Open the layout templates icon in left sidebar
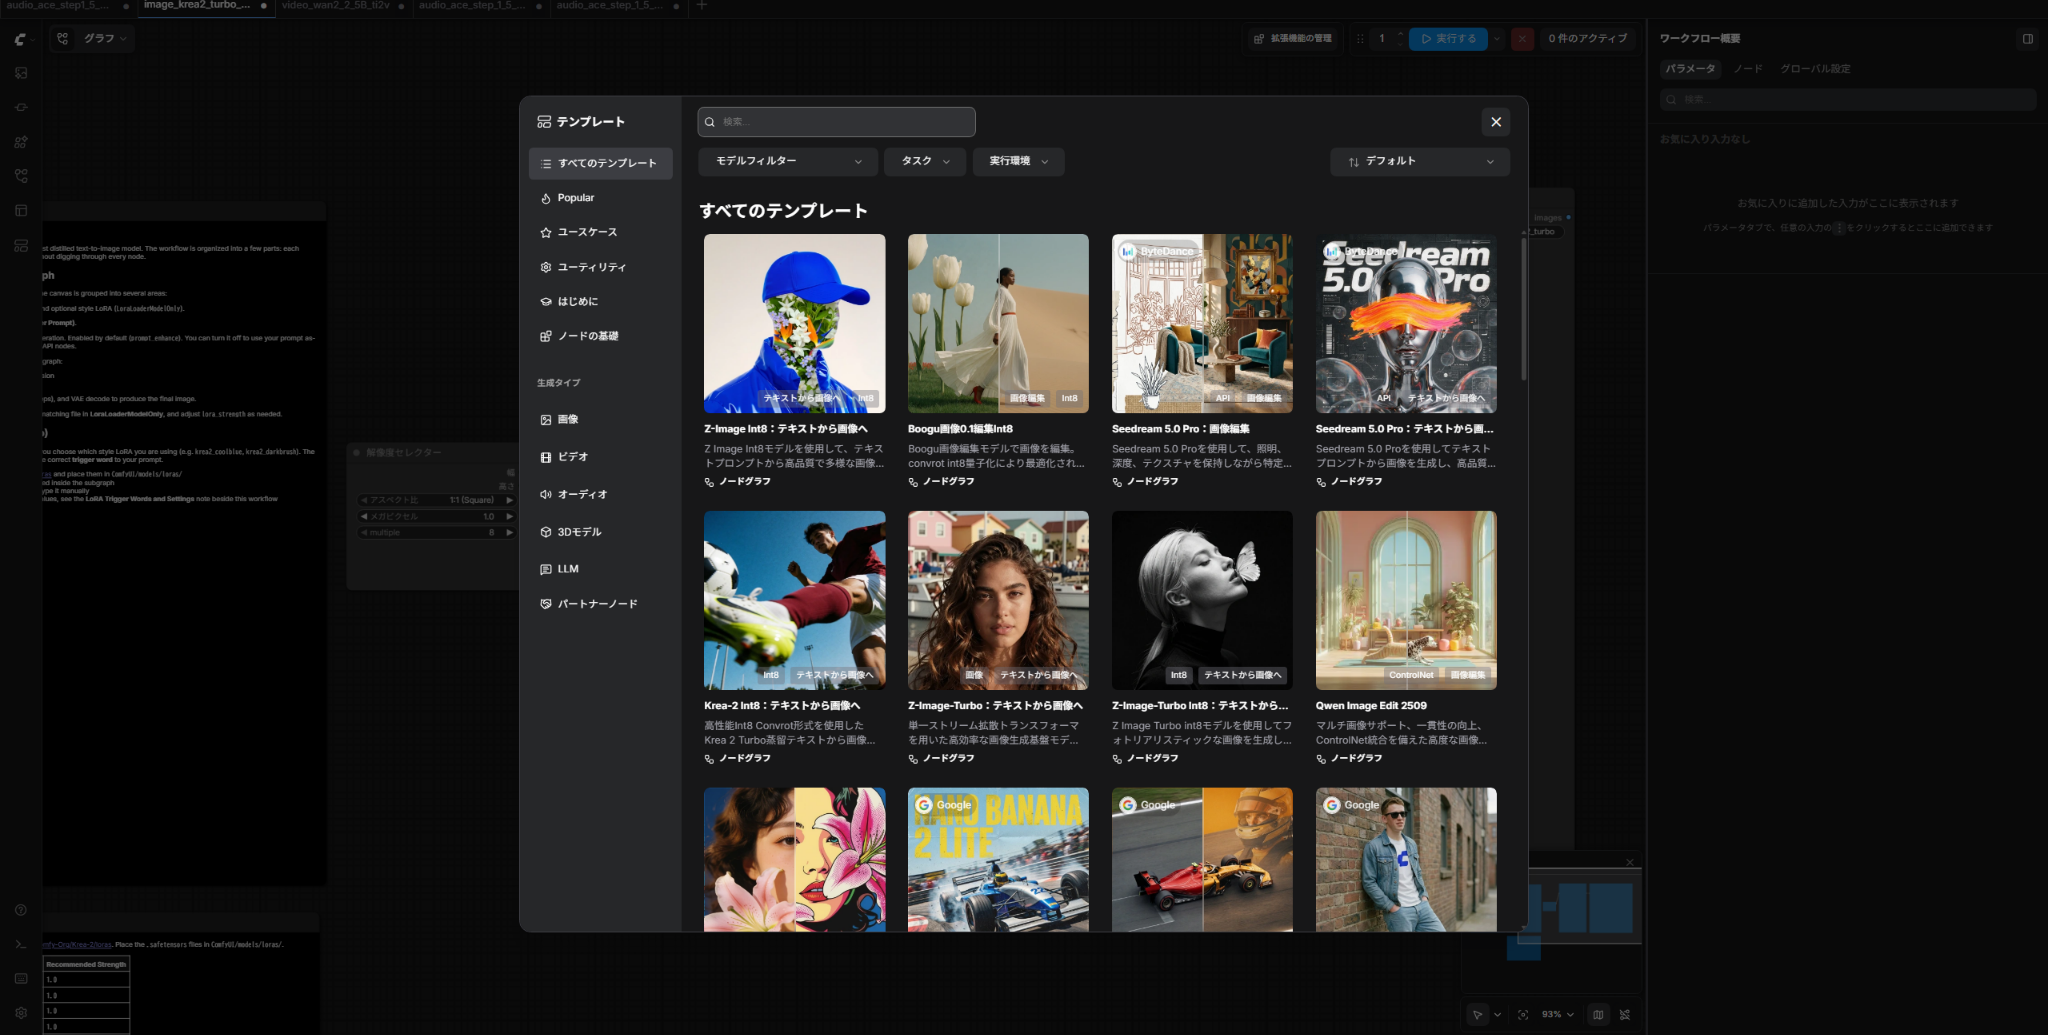Screen dimensions: 2048x1035 21,210
